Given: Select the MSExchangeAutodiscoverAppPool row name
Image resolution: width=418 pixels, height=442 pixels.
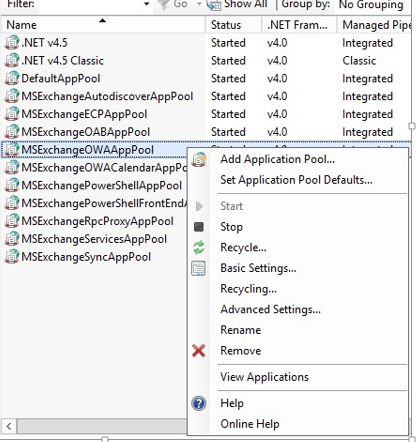Looking at the screenshot, I should tap(107, 96).
